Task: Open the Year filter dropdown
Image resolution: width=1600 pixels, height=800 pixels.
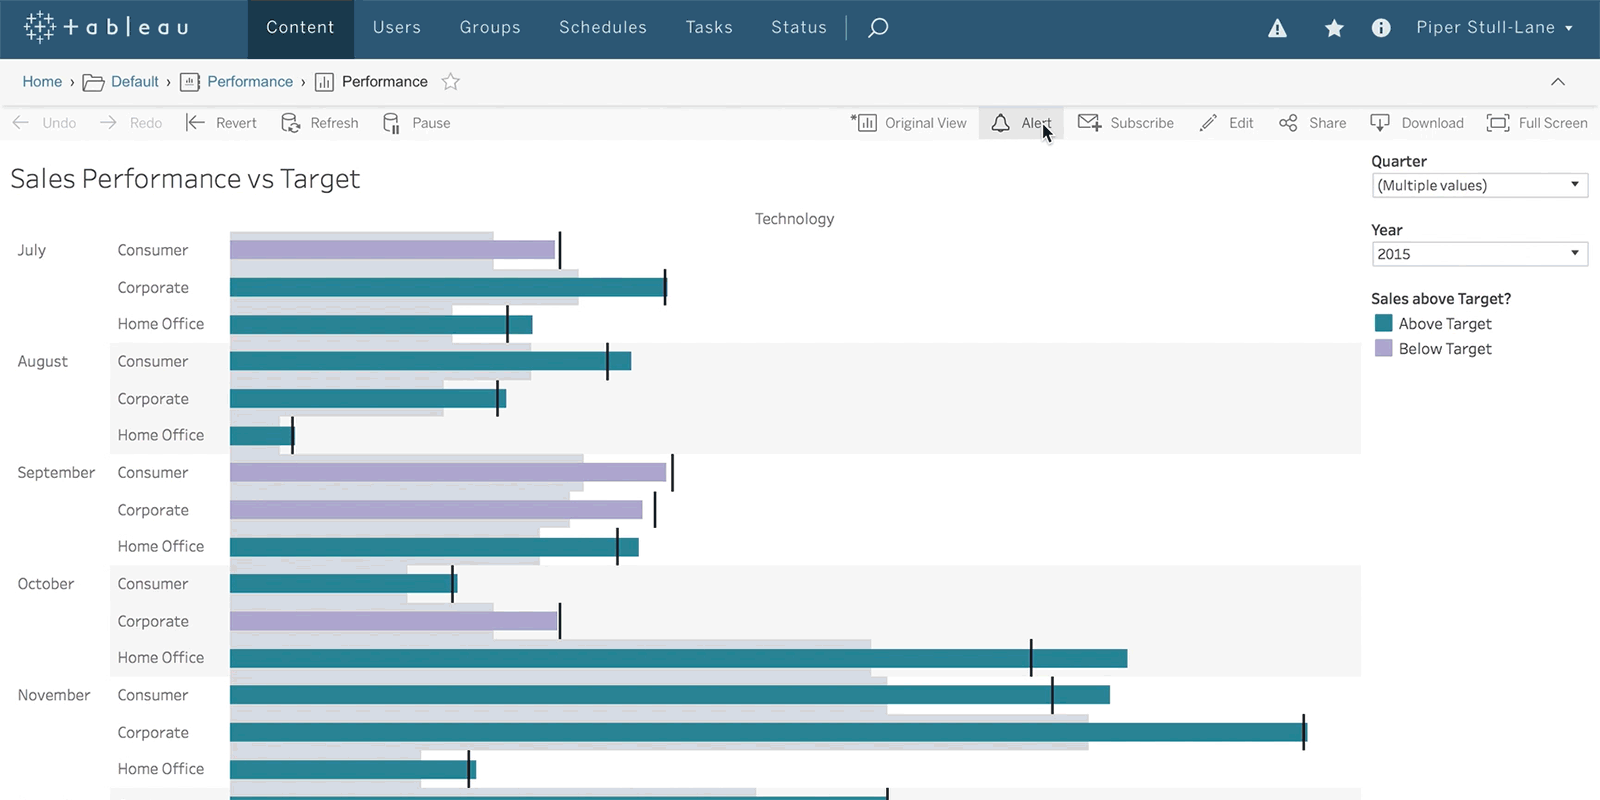Action: [x=1480, y=254]
